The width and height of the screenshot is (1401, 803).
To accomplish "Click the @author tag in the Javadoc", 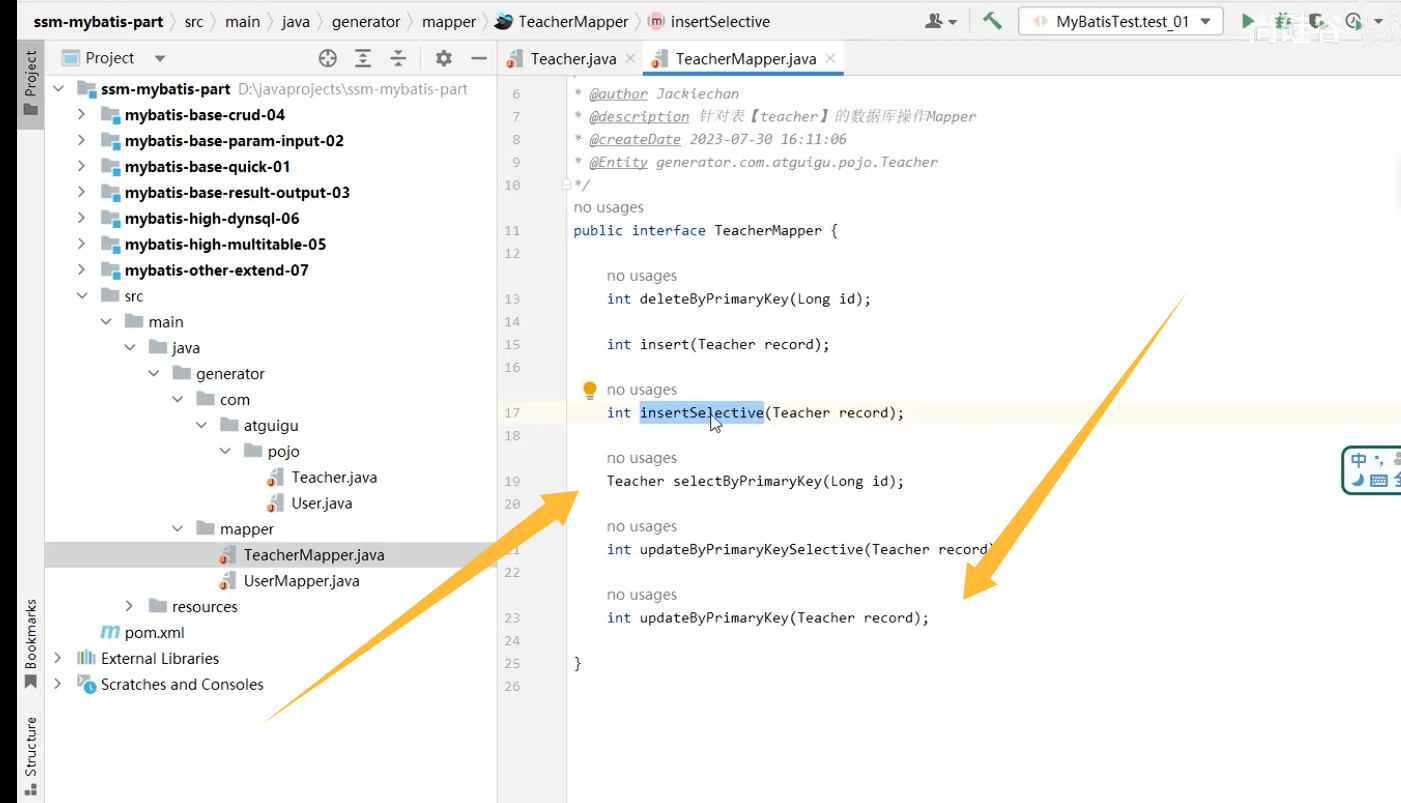I will coord(618,94).
